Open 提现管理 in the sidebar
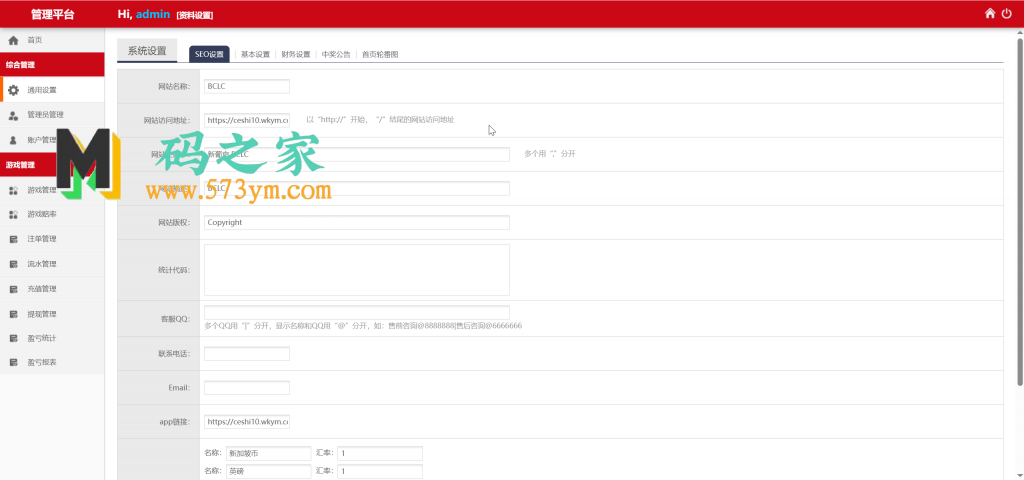1024x480 pixels. tap(52, 314)
